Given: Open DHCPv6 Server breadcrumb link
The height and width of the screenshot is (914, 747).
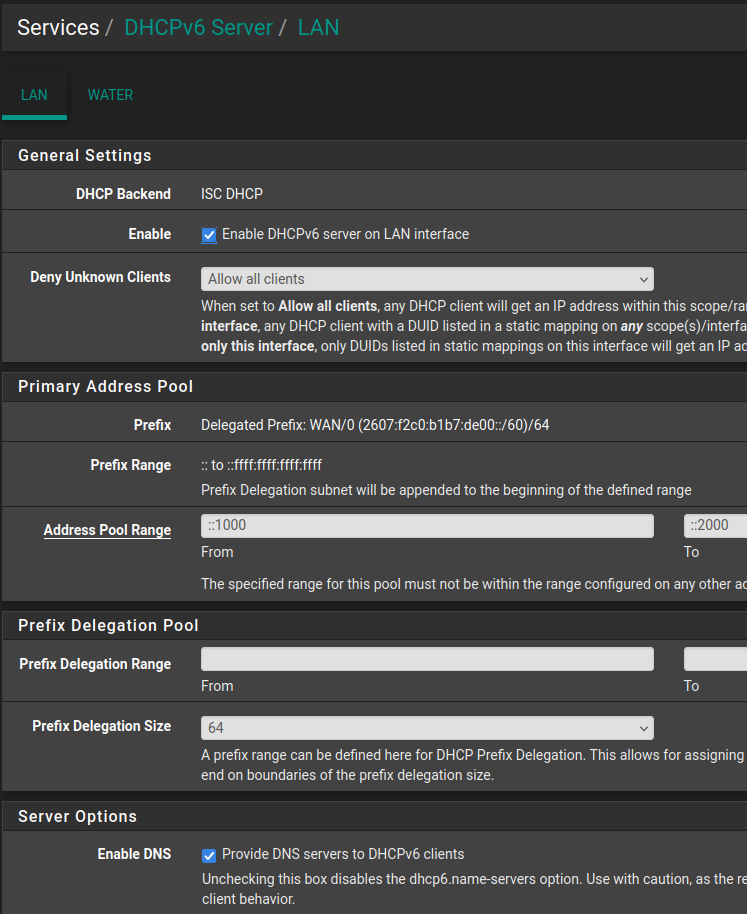Looking at the screenshot, I should coord(198,27).
